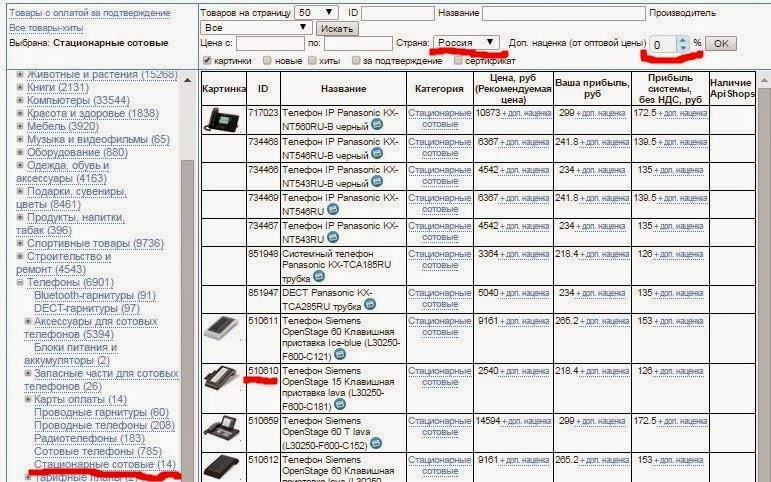Screen dimensions: 771x482
Task: Open thumbnail of Siemens OpenStage 60 Ice-blue
Action: [x=222, y=328]
